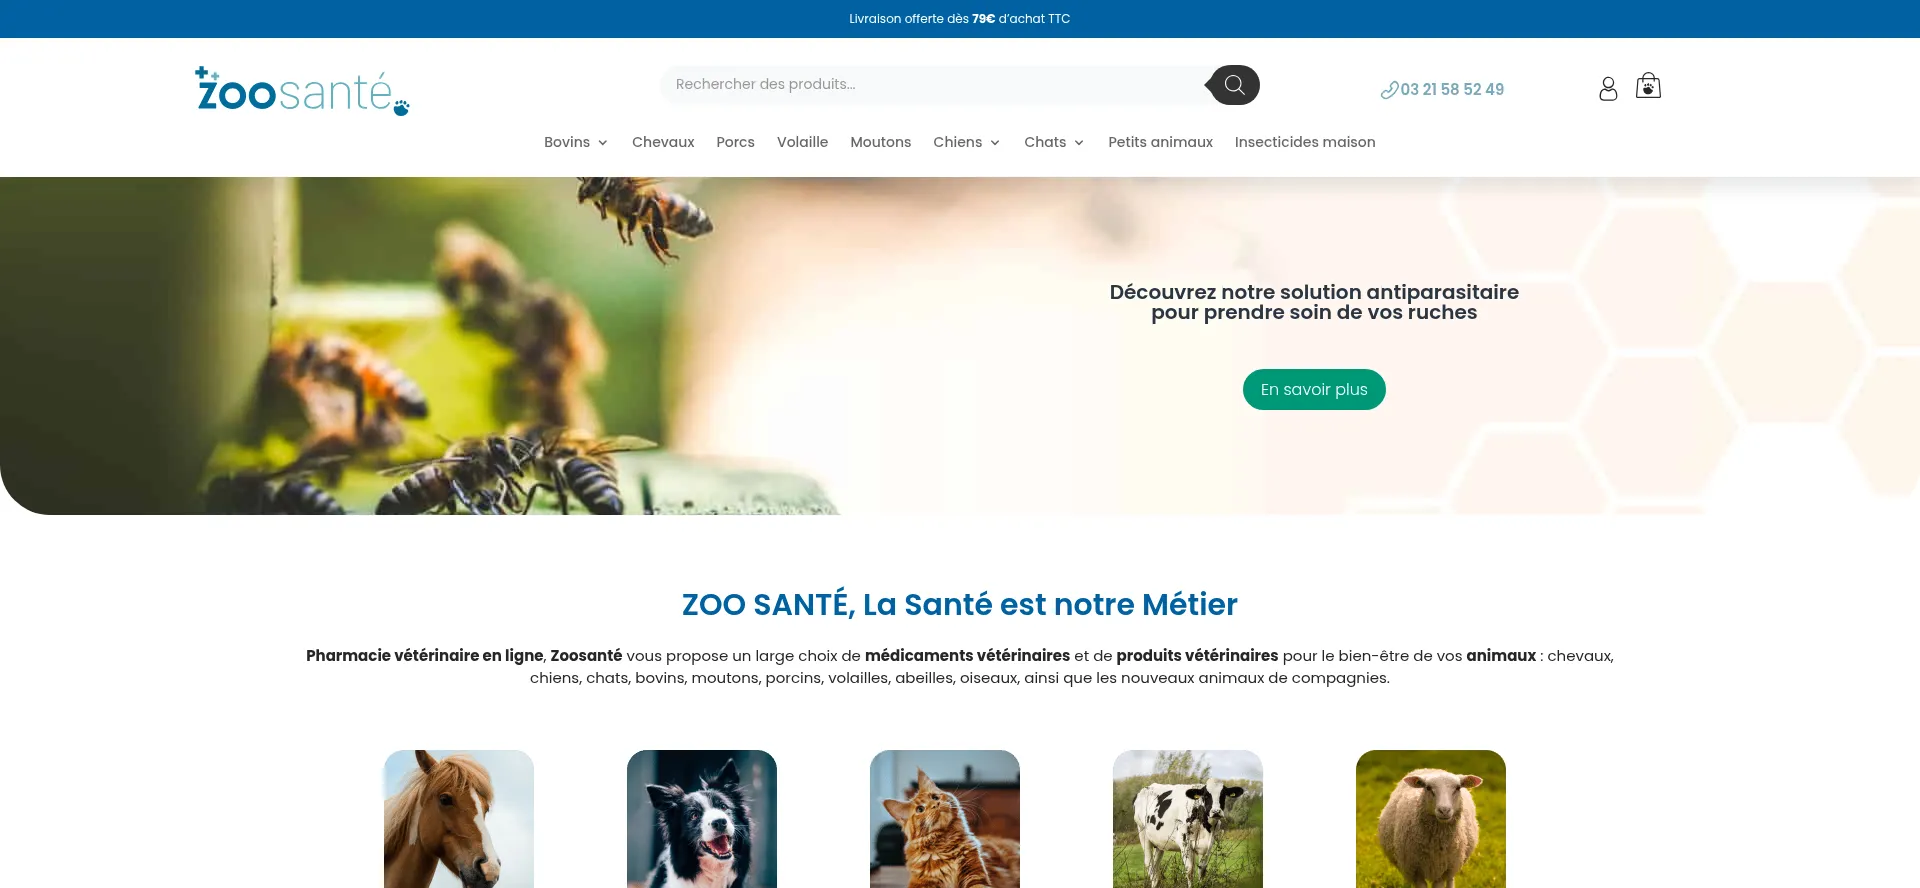Open Insecticides maison in the menu
Image resolution: width=1920 pixels, height=888 pixels.
[1305, 142]
